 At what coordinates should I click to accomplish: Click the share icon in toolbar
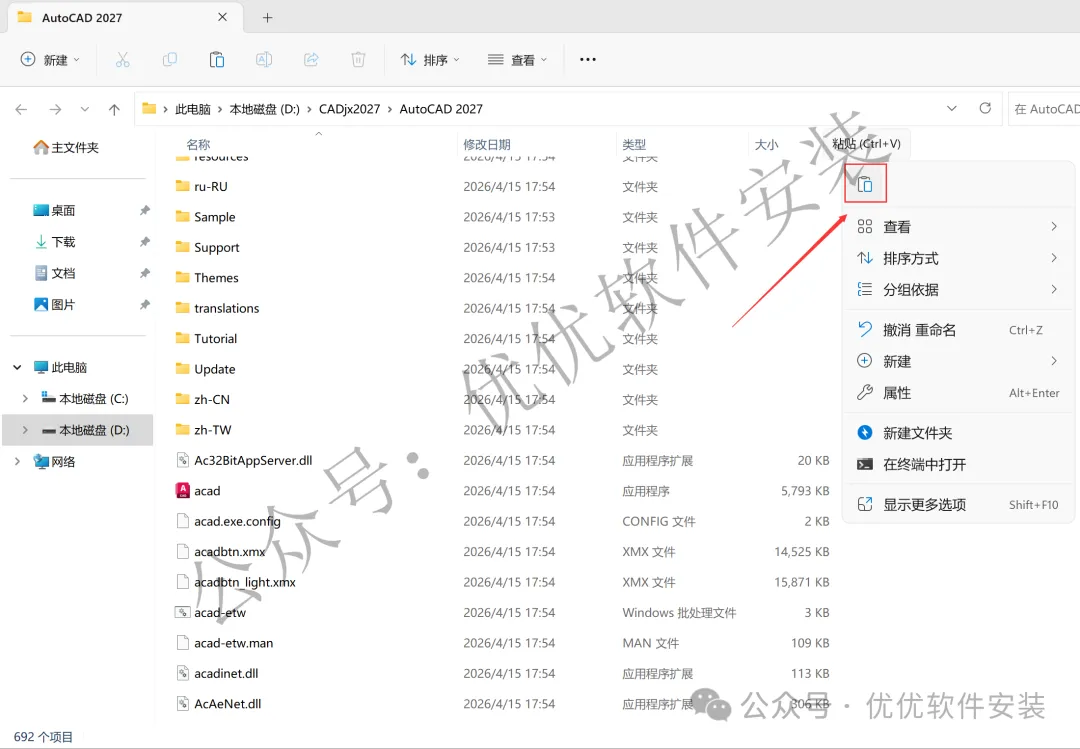click(x=311, y=60)
